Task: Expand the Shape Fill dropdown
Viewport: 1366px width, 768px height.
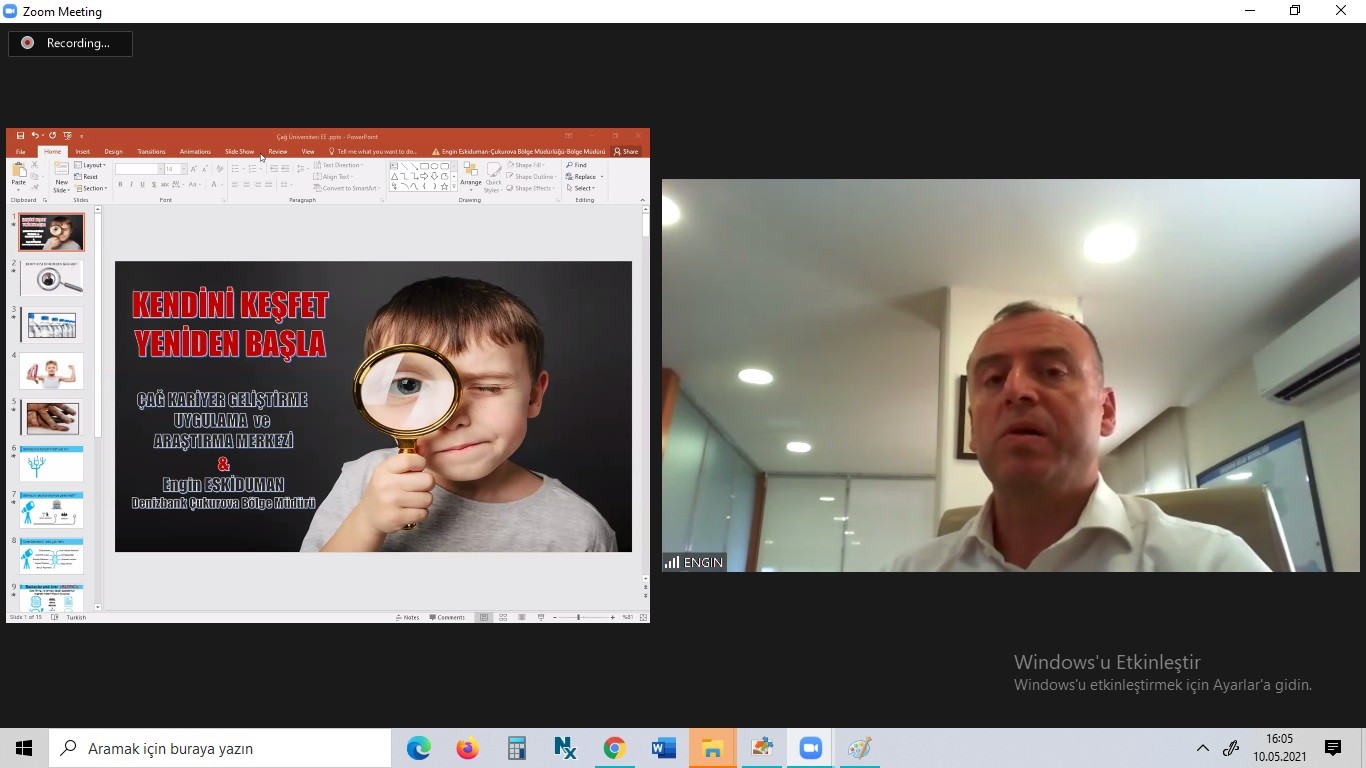Action: (525, 165)
